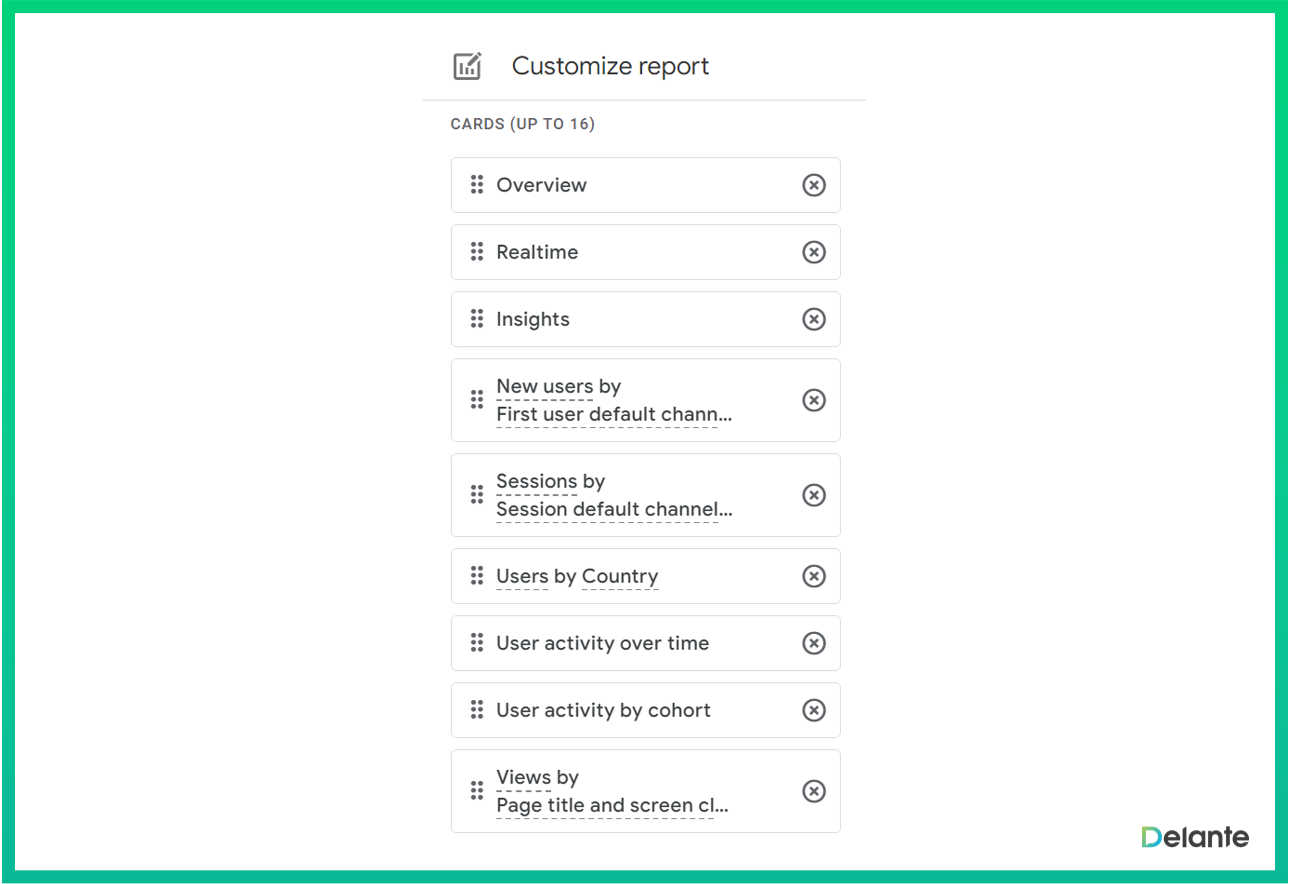
Task: Change the 'Sessions' metric selector
Action: pyautogui.click(x=537, y=482)
